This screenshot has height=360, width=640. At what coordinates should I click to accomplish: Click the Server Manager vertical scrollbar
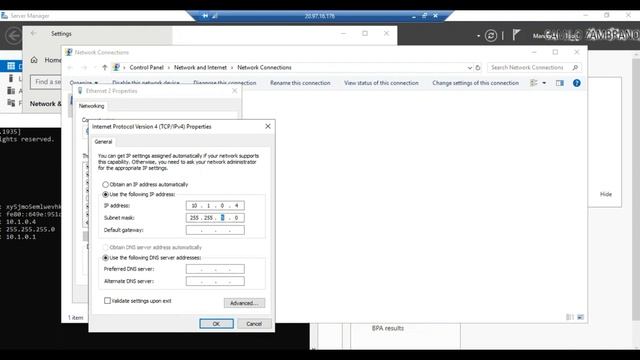coord(636,188)
